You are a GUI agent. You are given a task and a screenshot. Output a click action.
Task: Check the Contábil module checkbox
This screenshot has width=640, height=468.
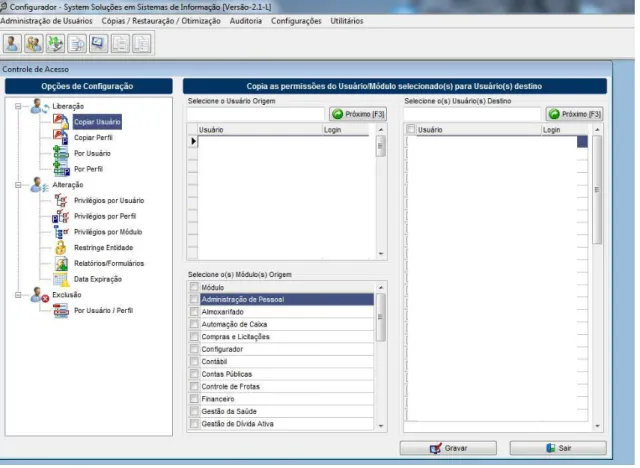point(194,362)
